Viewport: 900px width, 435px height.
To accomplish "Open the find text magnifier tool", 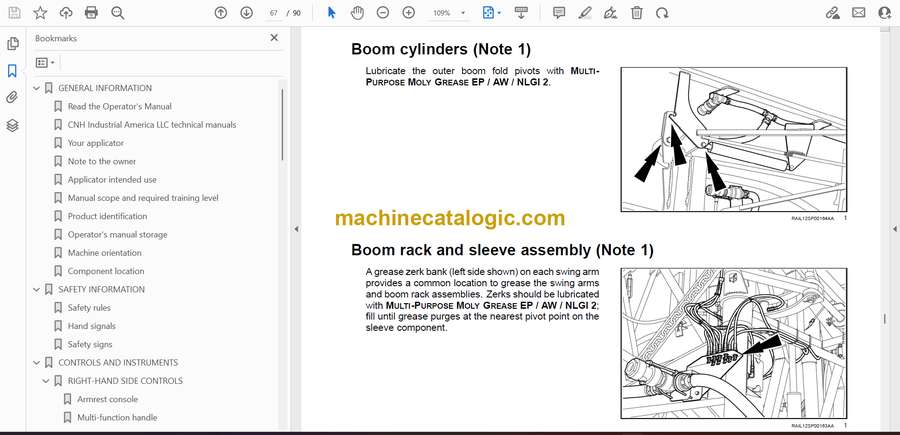I will click(118, 13).
